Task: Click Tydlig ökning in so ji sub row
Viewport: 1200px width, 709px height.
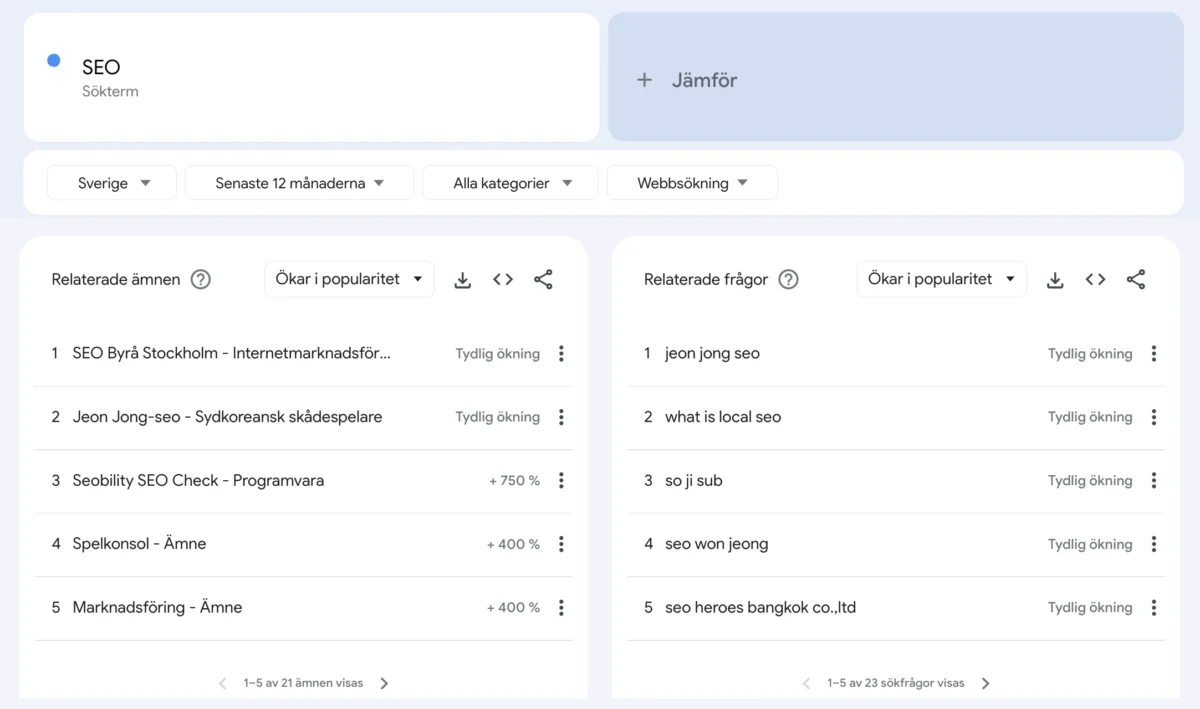Action: click(1090, 481)
